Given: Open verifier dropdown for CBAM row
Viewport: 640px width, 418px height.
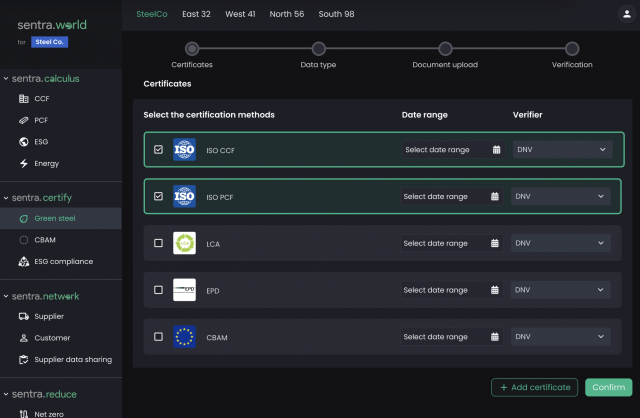Looking at the screenshot, I should (x=561, y=337).
